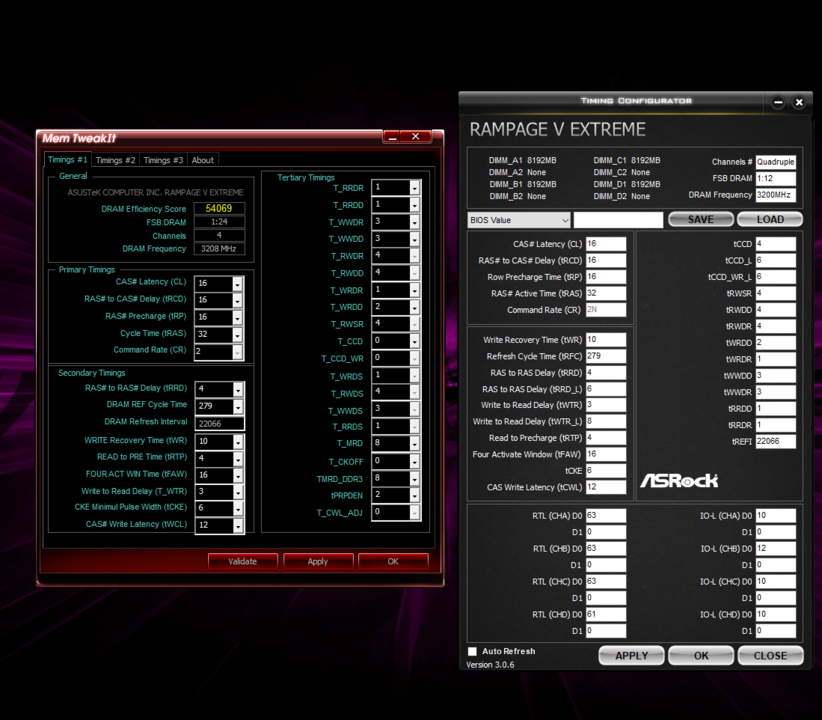Open the About tab in Mem TweakIt
Viewport: 822px width, 720px height.
[x=202, y=160]
